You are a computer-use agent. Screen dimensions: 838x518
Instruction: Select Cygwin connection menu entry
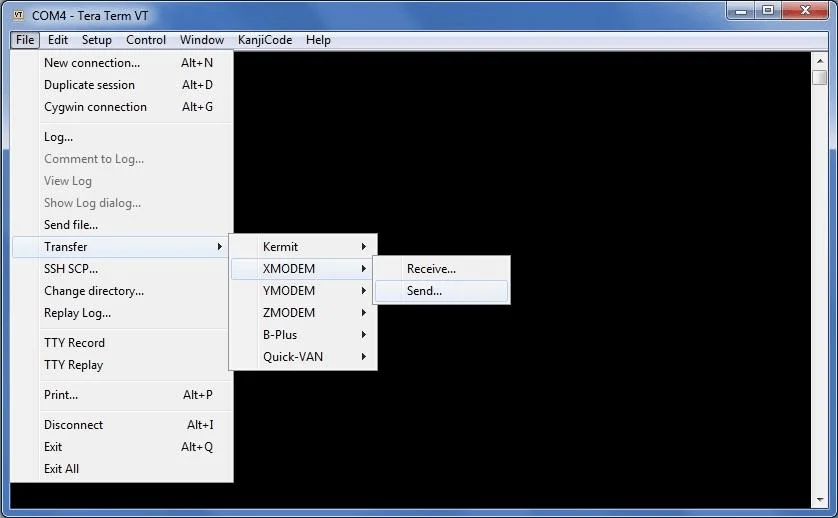point(122,107)
